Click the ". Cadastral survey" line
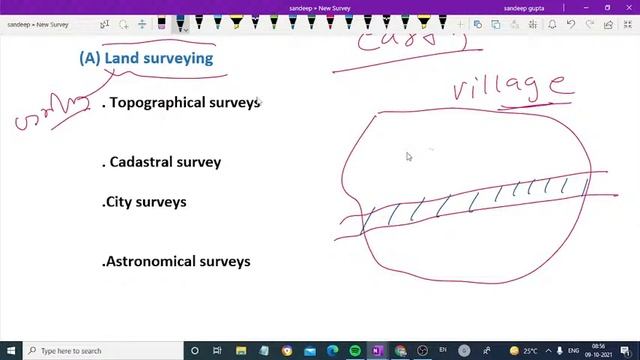 pos(161,162)
